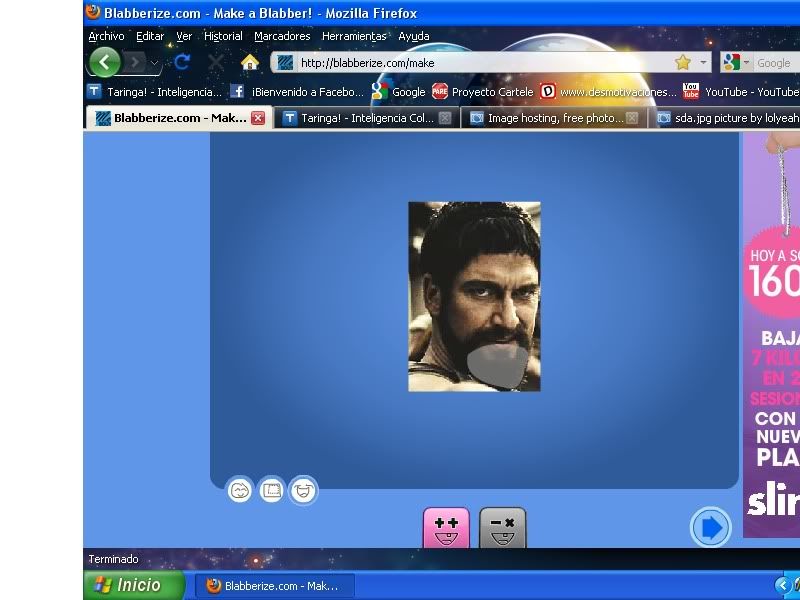This screenshot has width=800, height=600.
Task: Click the blue next arrow button
Action: pos(711,528)
